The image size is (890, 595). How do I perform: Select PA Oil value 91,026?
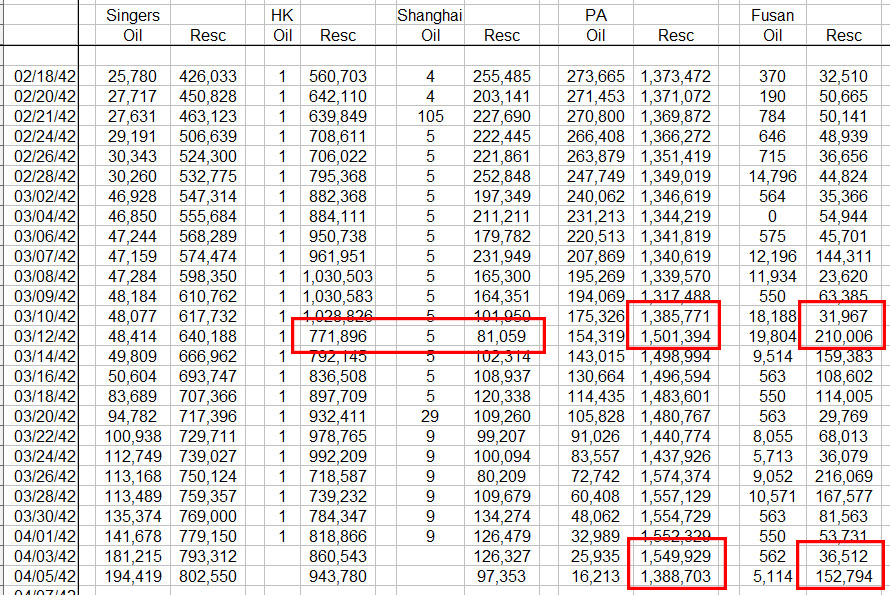click(595, 437)
